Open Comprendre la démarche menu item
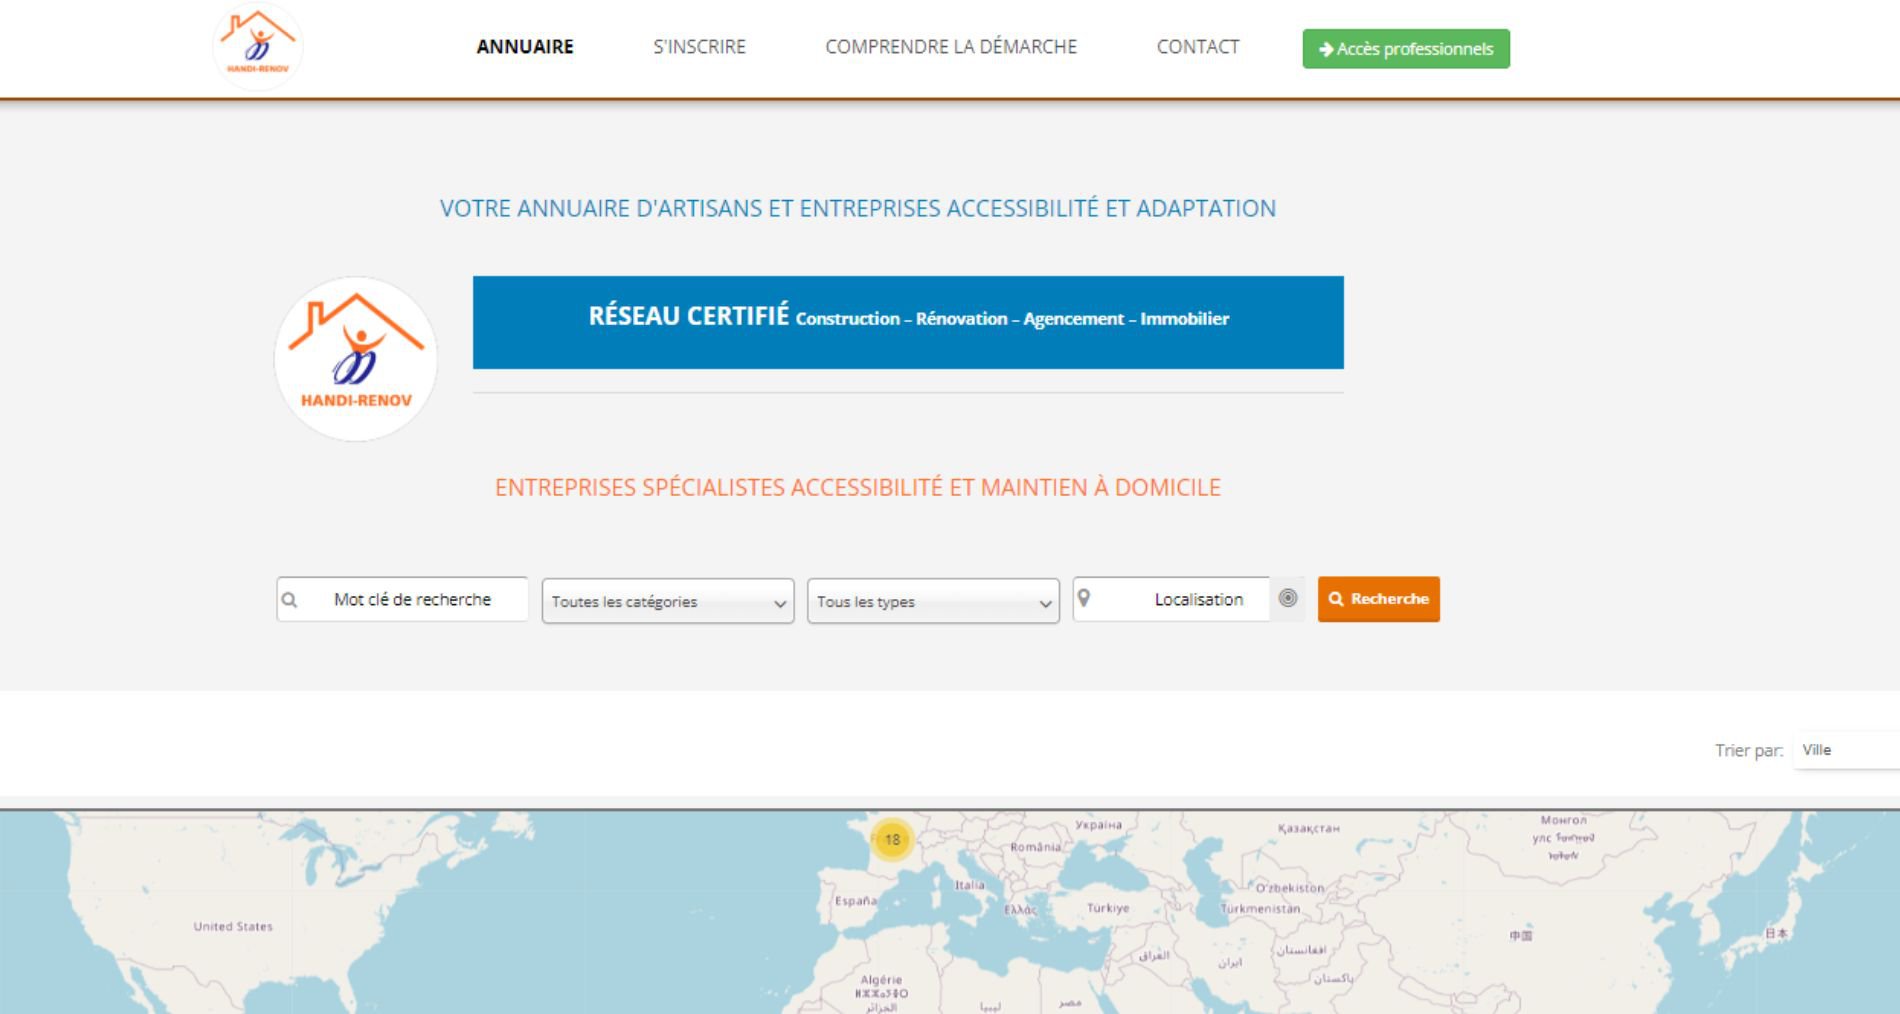The height and width of the screenshot is (1014, 1900). point(951,47)
